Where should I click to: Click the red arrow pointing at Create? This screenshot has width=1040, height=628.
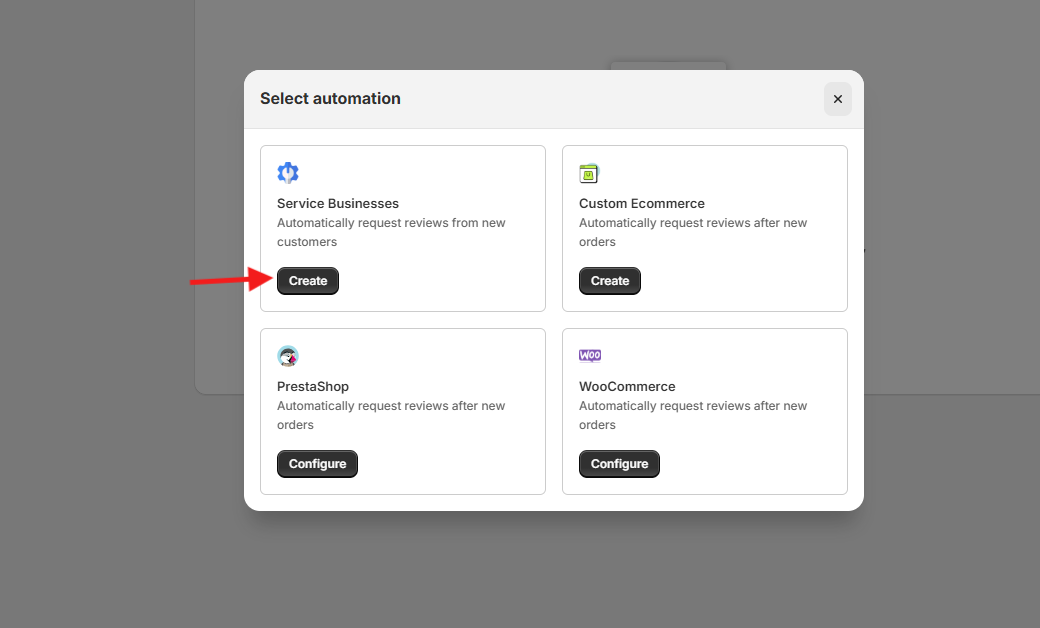[x=225, y=281]
